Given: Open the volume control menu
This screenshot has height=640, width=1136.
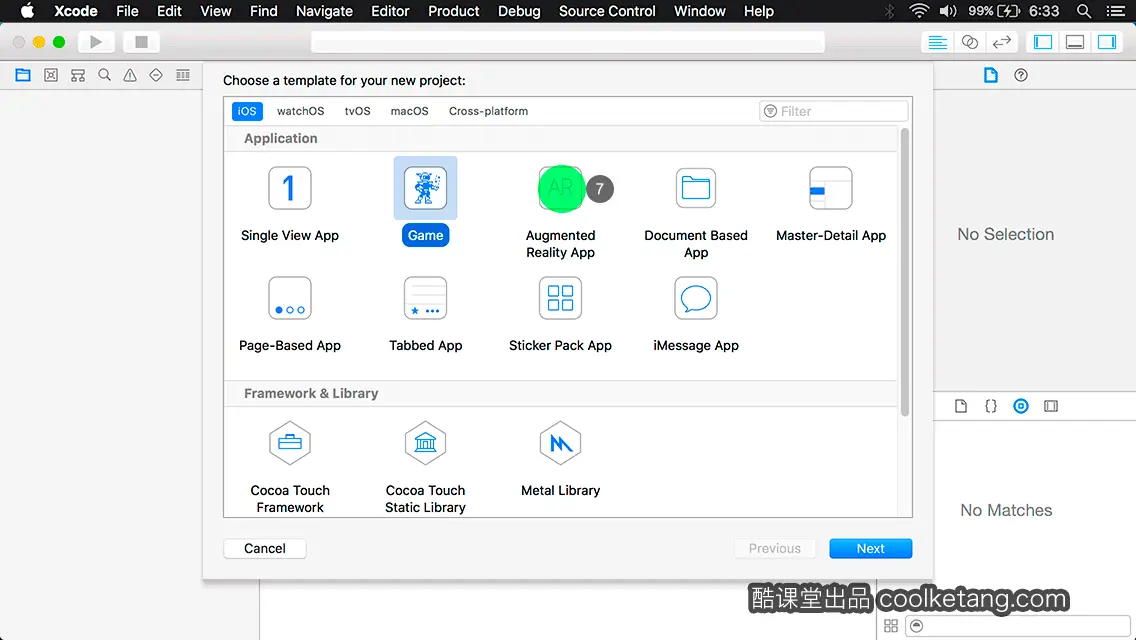Looking at the screenshot, I should point(948,11).
